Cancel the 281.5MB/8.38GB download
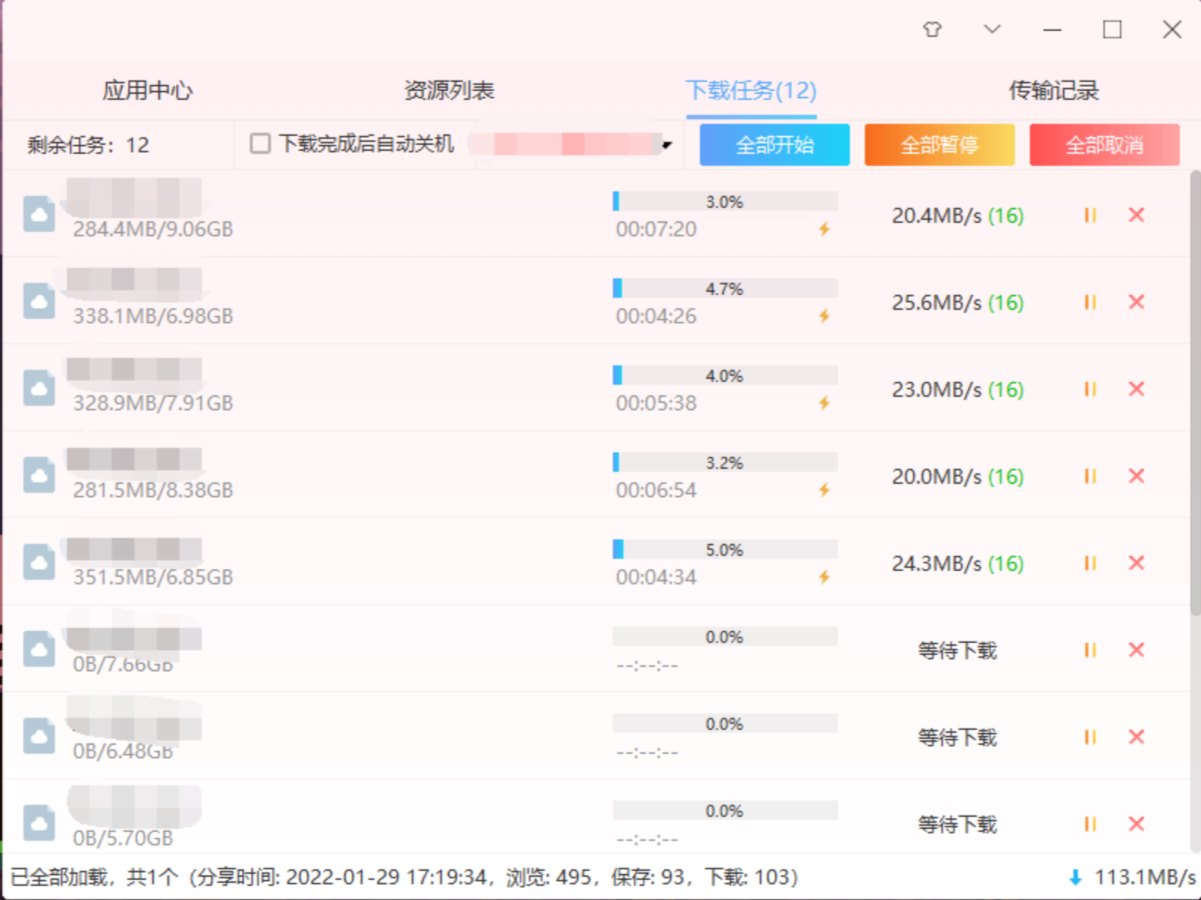 (x=1136, y=476)
